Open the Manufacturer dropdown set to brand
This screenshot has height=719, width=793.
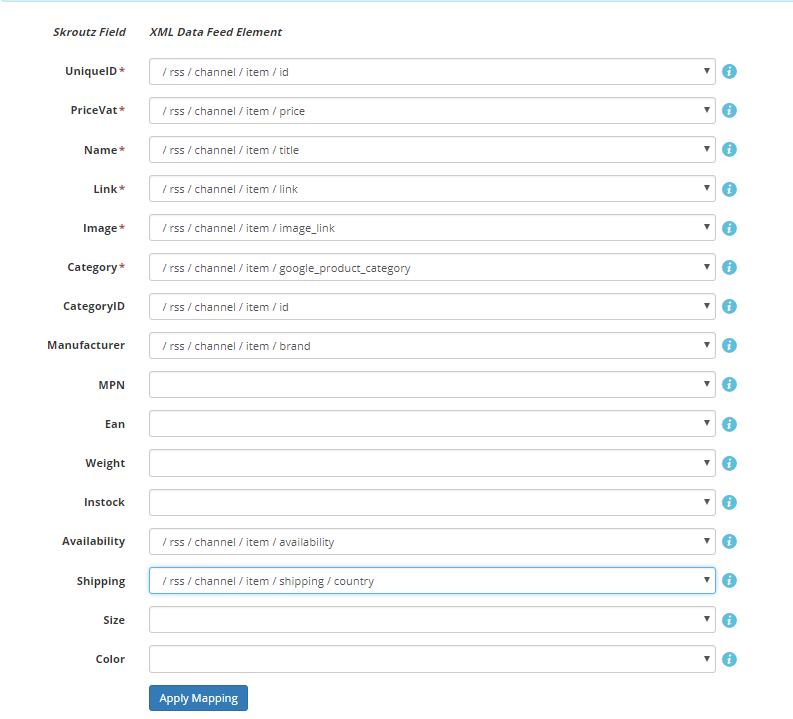(x=432, y=345)
